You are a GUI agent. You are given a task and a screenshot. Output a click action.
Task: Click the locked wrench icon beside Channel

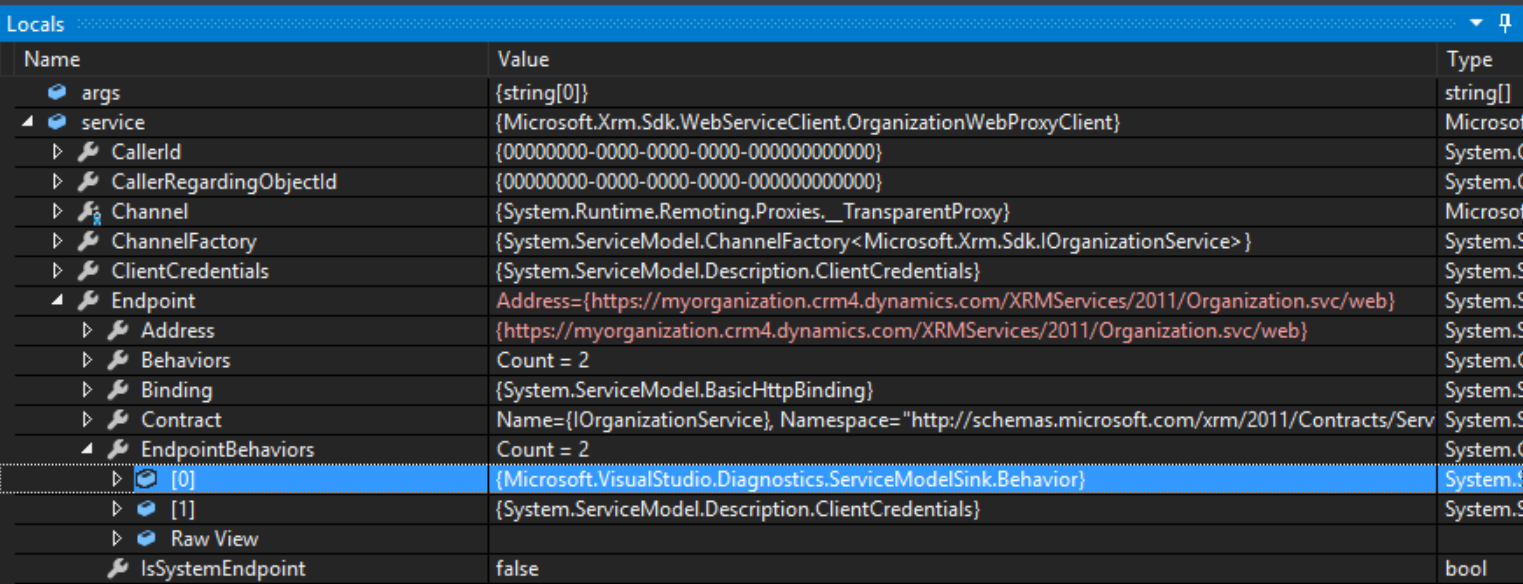click(x=88, y=212)
